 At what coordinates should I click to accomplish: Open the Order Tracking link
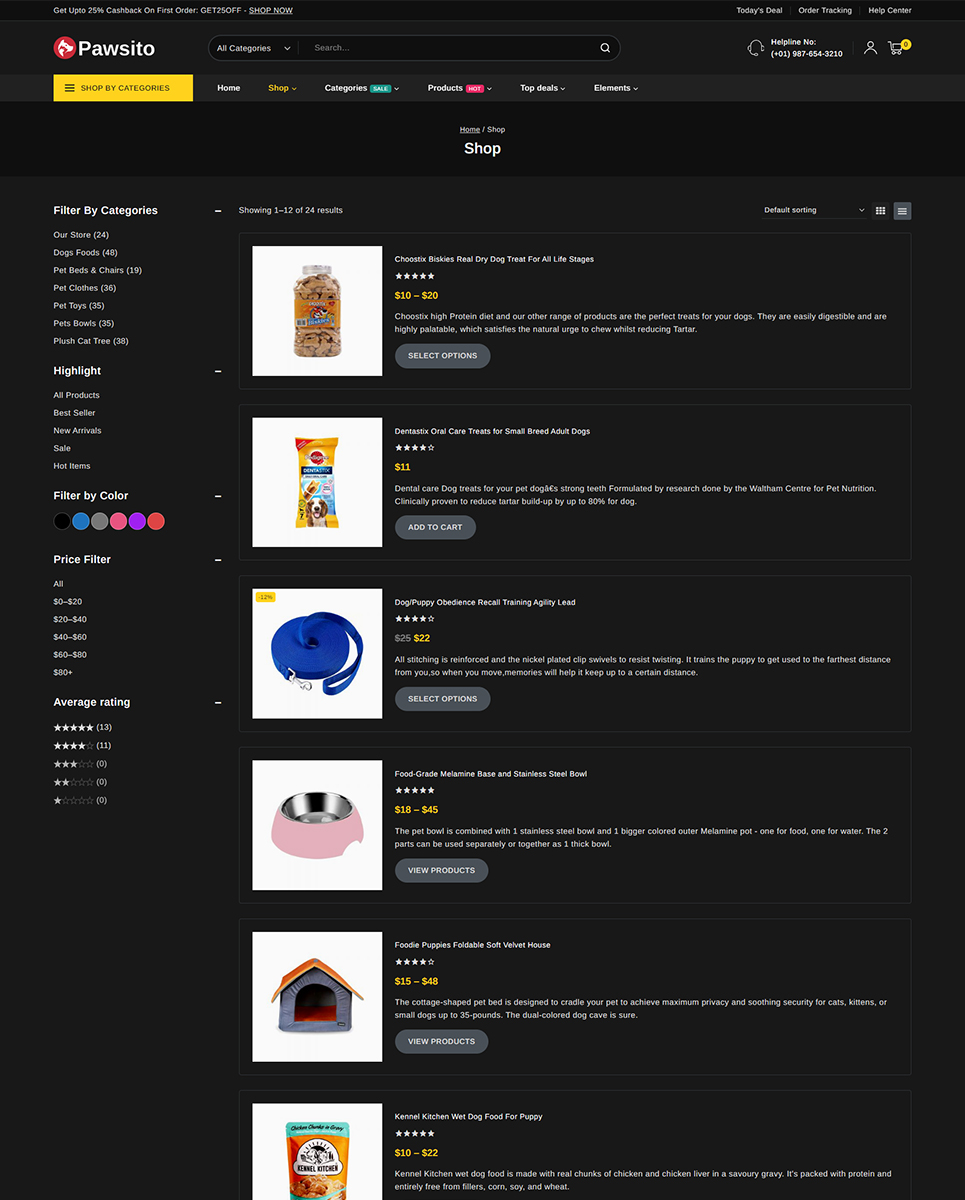pyautogui.click(x=825, y=10)
